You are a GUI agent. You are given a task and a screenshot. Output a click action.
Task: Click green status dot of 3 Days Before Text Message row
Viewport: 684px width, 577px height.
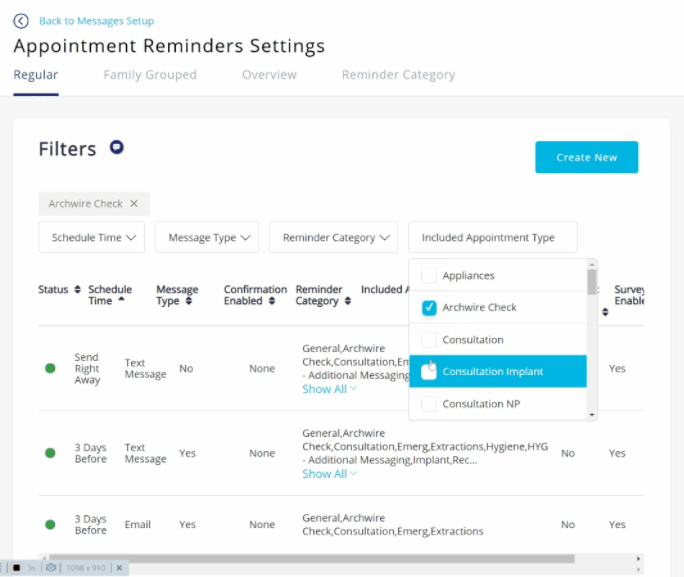click(50, 453)
